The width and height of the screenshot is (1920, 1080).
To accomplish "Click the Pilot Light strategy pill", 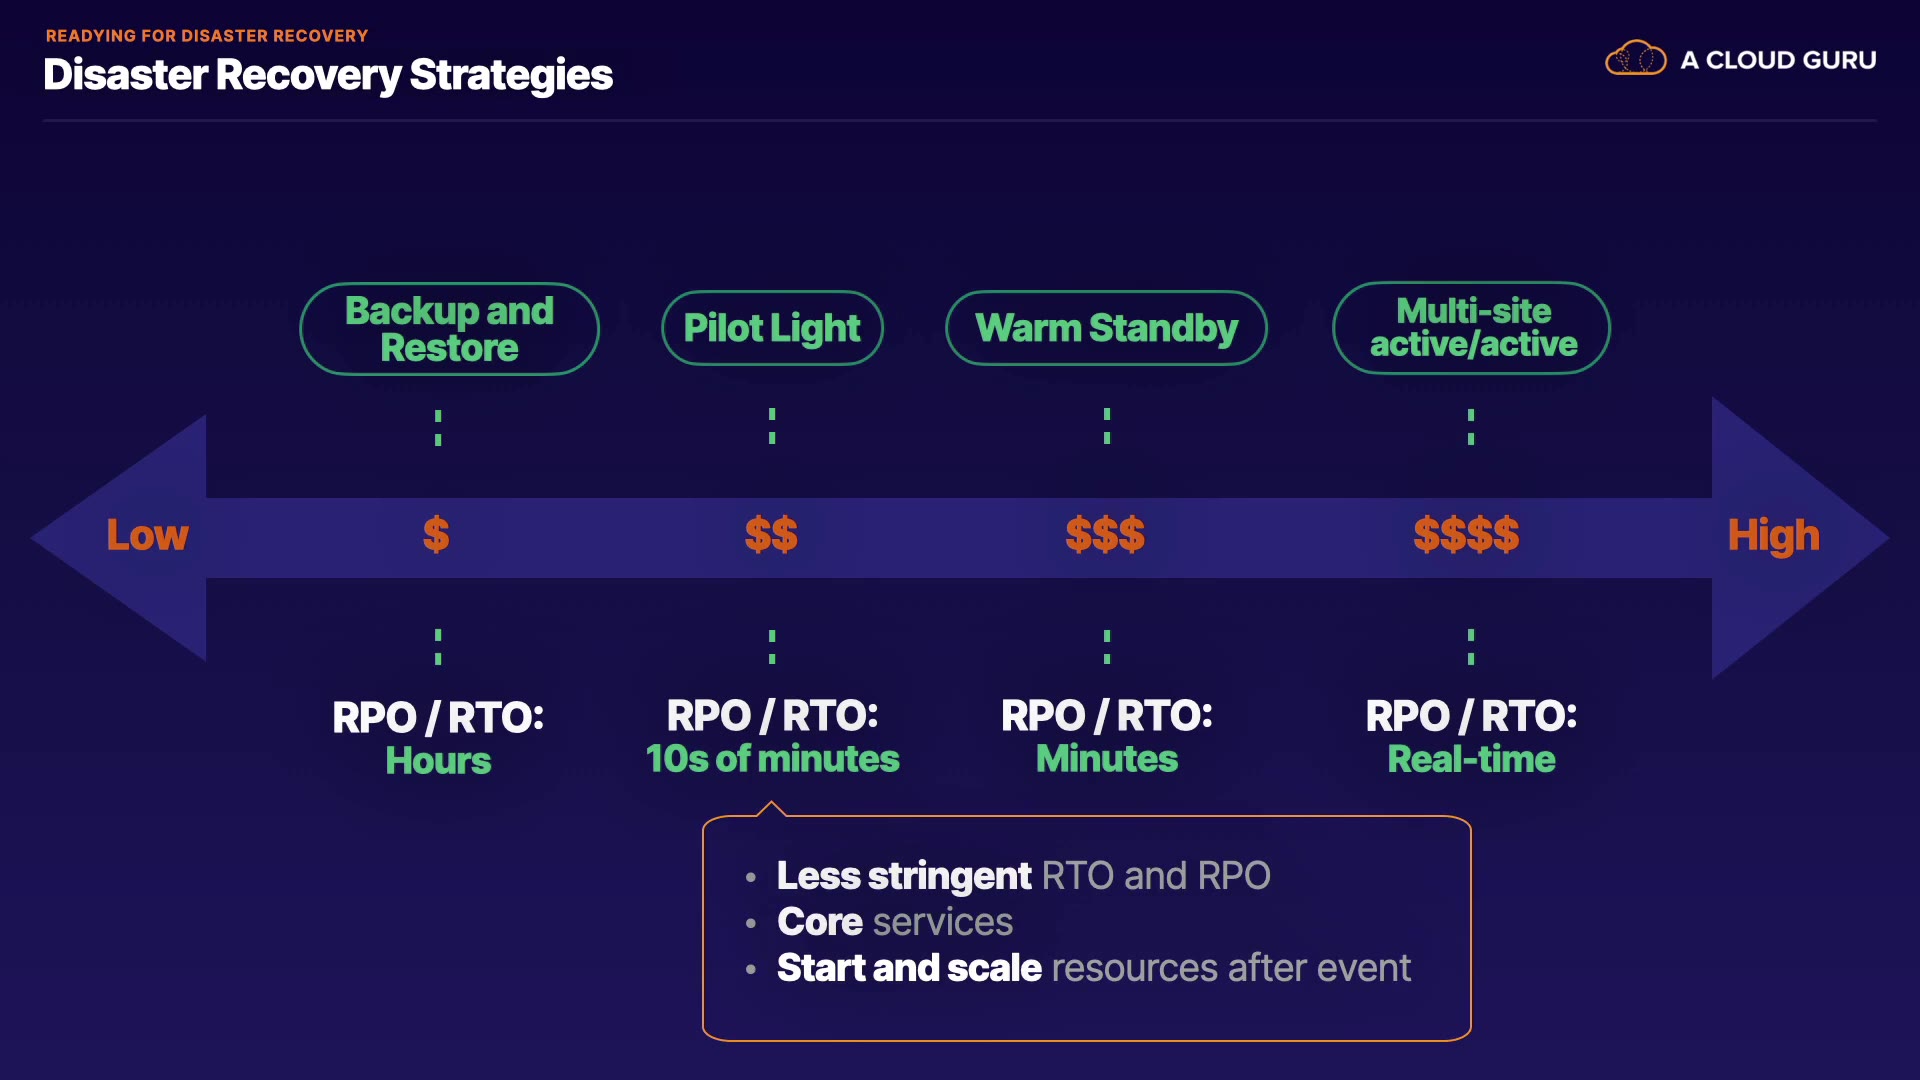I will tap(772, 328).
